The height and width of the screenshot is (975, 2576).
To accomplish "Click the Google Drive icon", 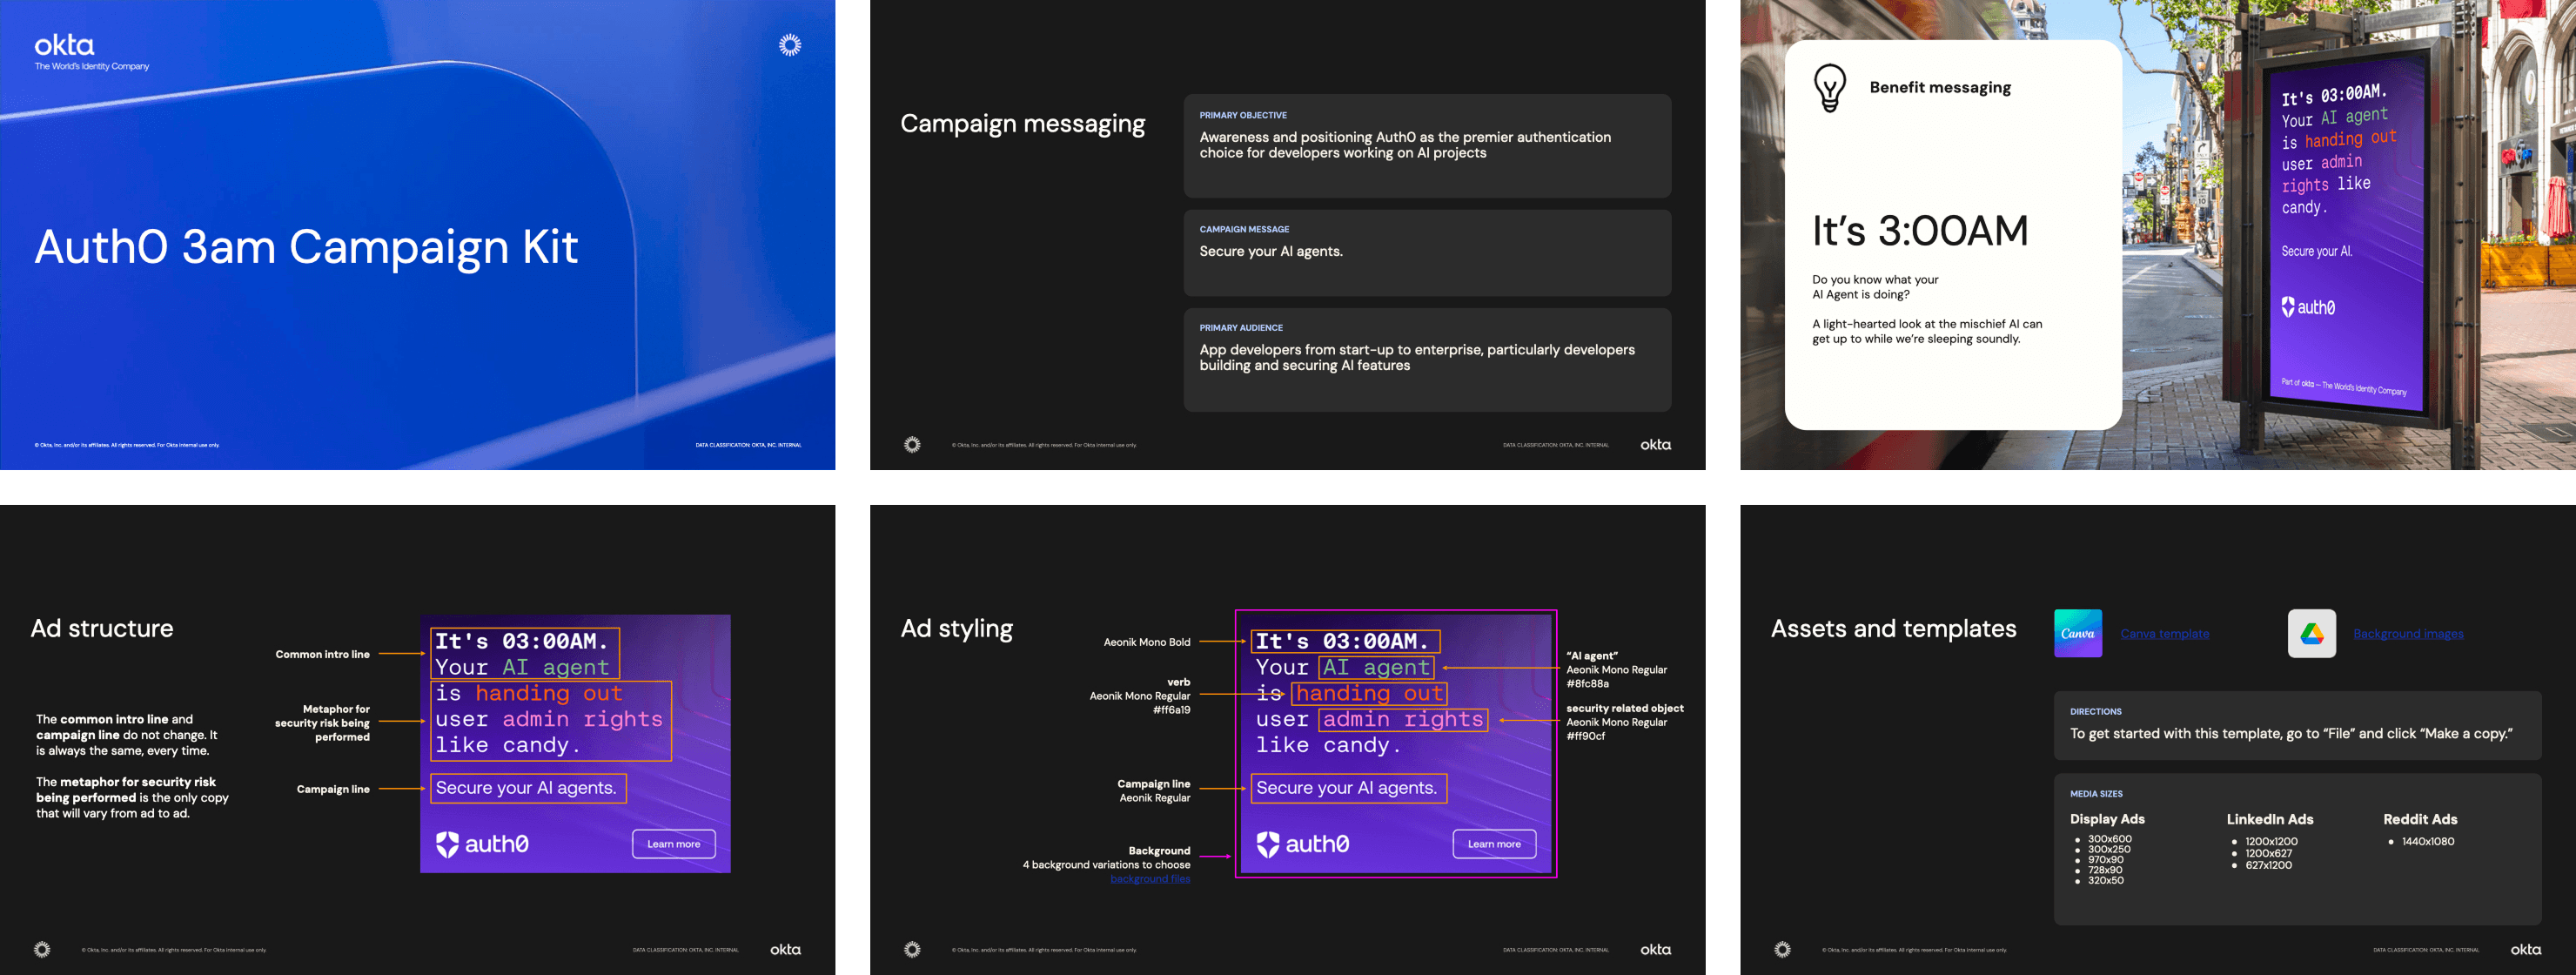I will pyautogui.click(x=2311, y=633).
